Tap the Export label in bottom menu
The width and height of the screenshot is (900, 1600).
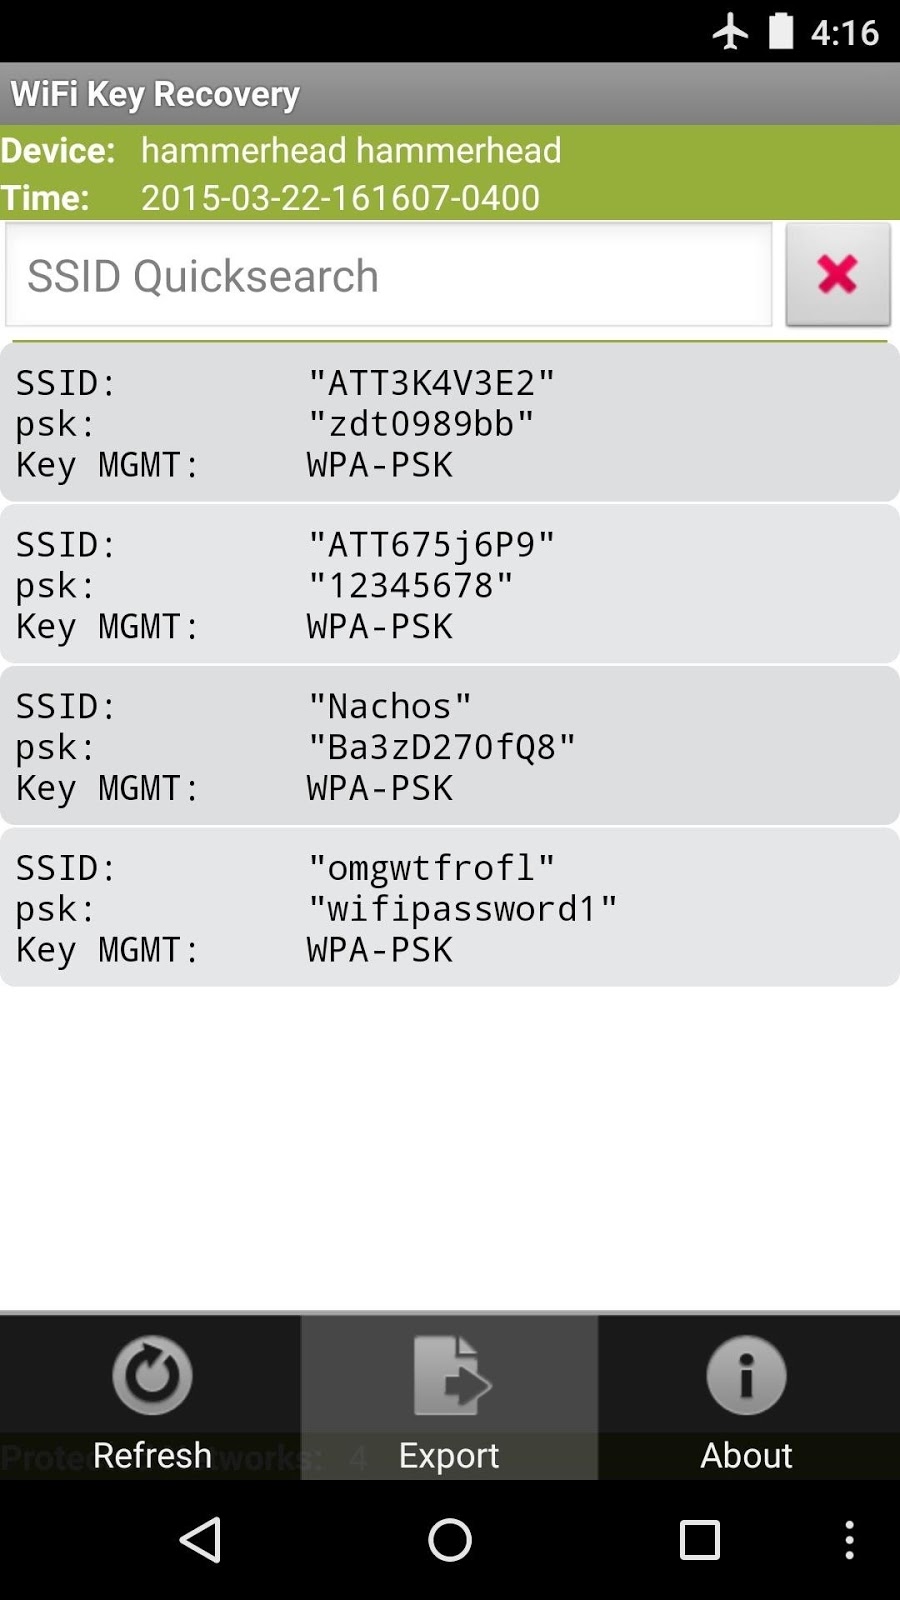pos(449,1455)
